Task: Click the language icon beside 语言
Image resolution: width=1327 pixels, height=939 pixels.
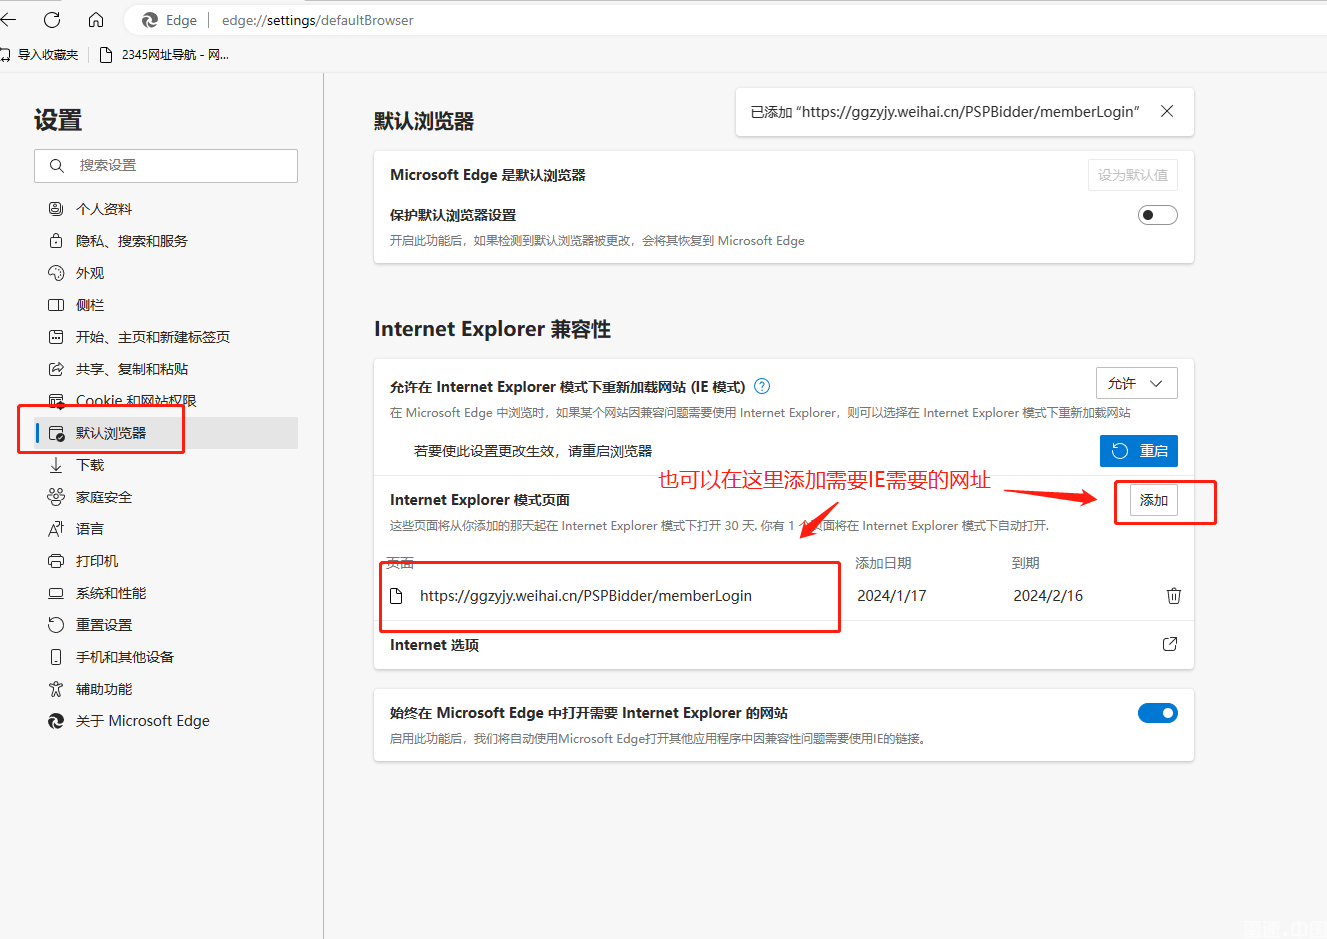Action: 56,529
